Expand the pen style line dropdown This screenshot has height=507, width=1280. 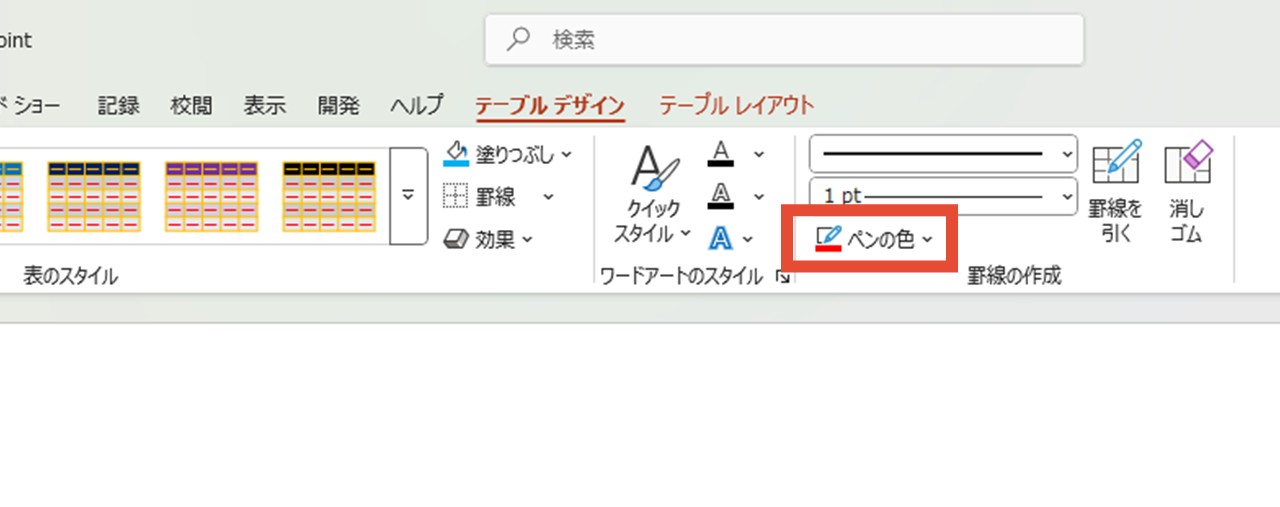click(1067, 154)
